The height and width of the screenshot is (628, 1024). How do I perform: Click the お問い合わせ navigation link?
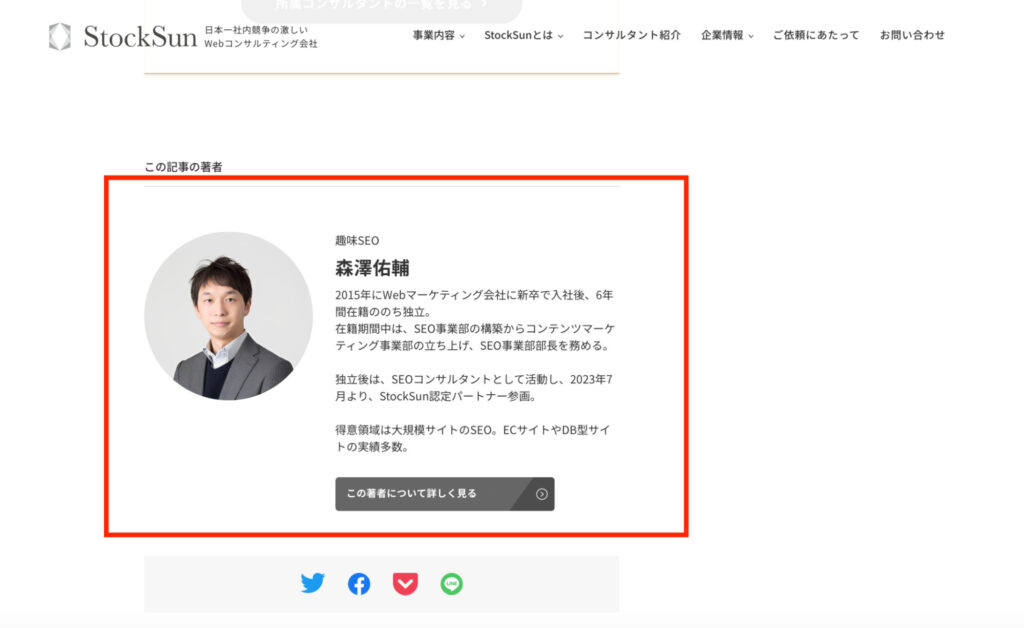[911, 35]
